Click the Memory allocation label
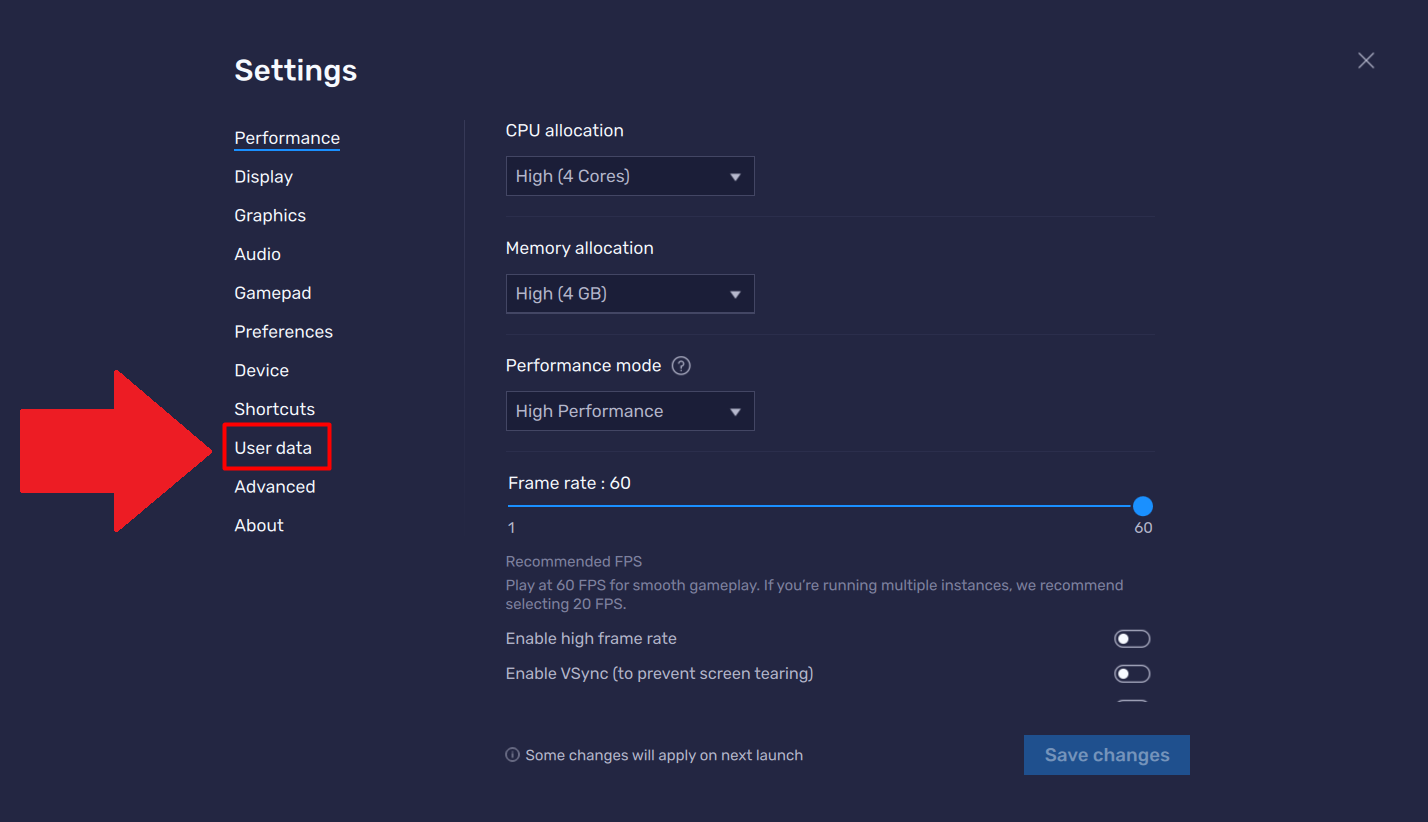1428x822 pixels. tap(580, 248)
